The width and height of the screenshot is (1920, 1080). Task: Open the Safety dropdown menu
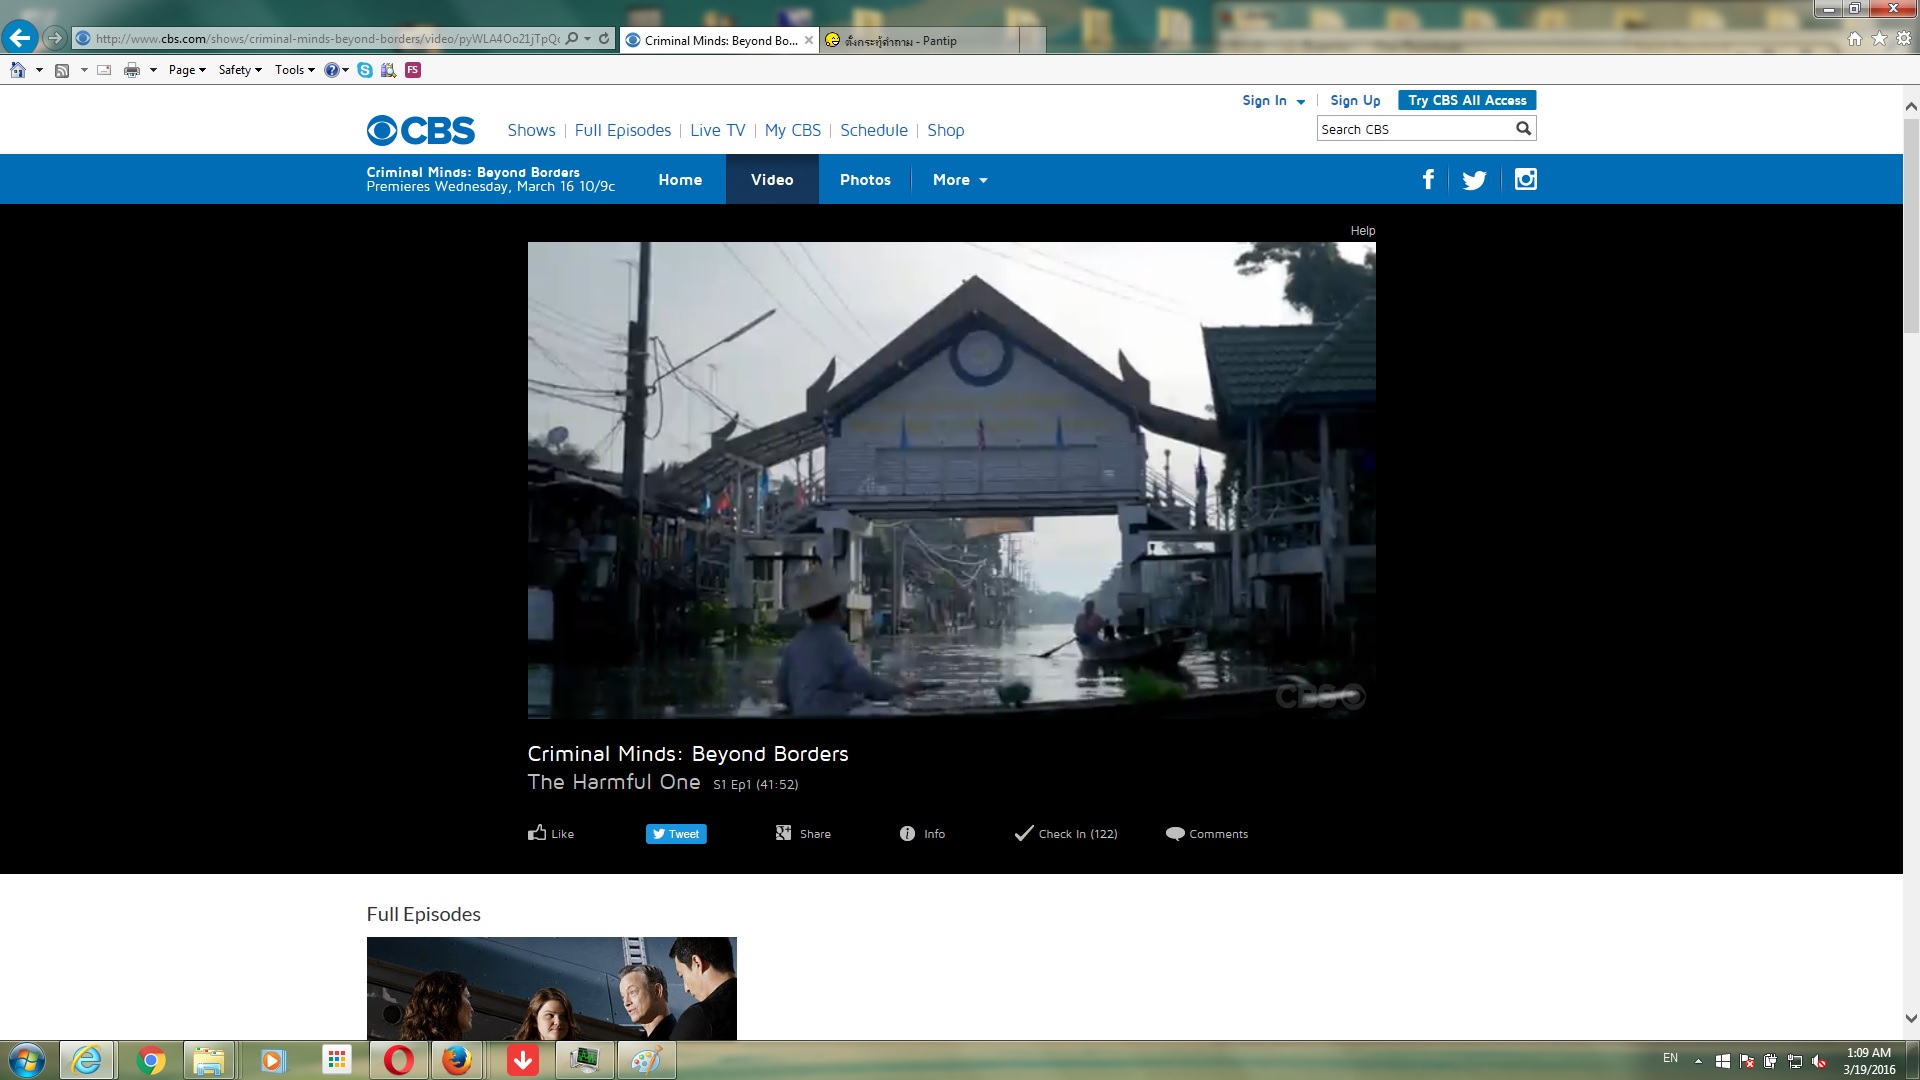tap(240, 70)
